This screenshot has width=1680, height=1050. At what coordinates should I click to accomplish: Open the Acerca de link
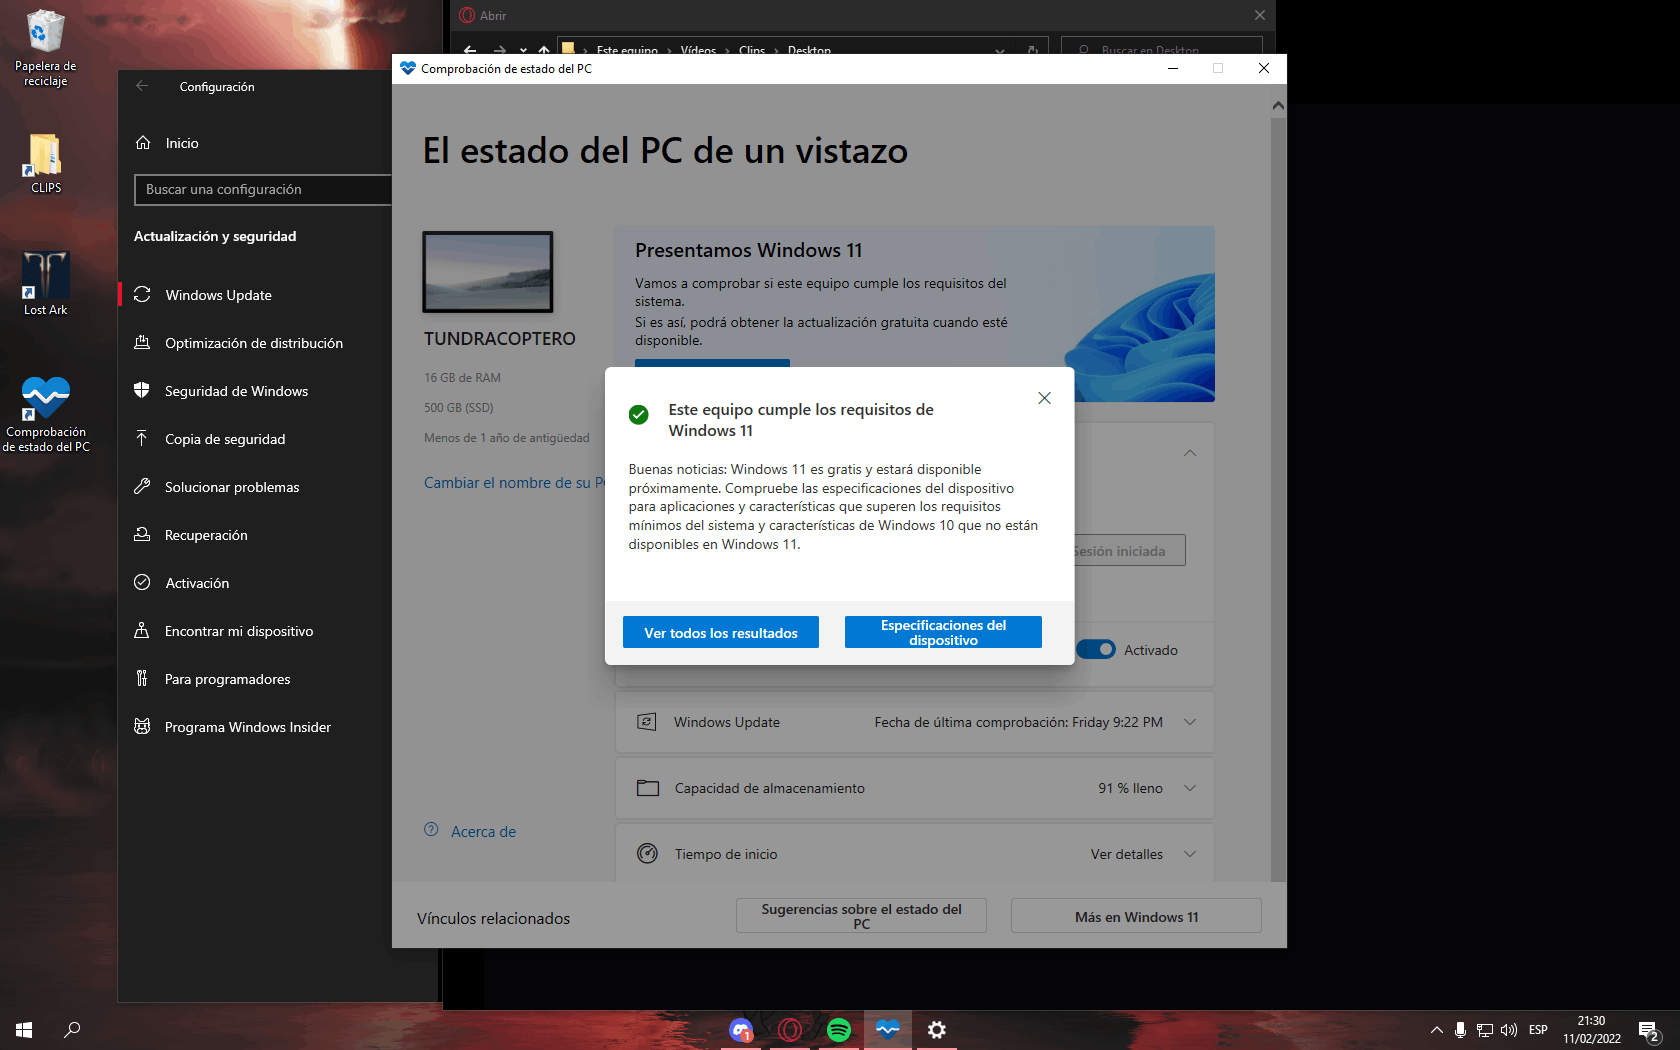pyautogui.click(x=483, y=831)
